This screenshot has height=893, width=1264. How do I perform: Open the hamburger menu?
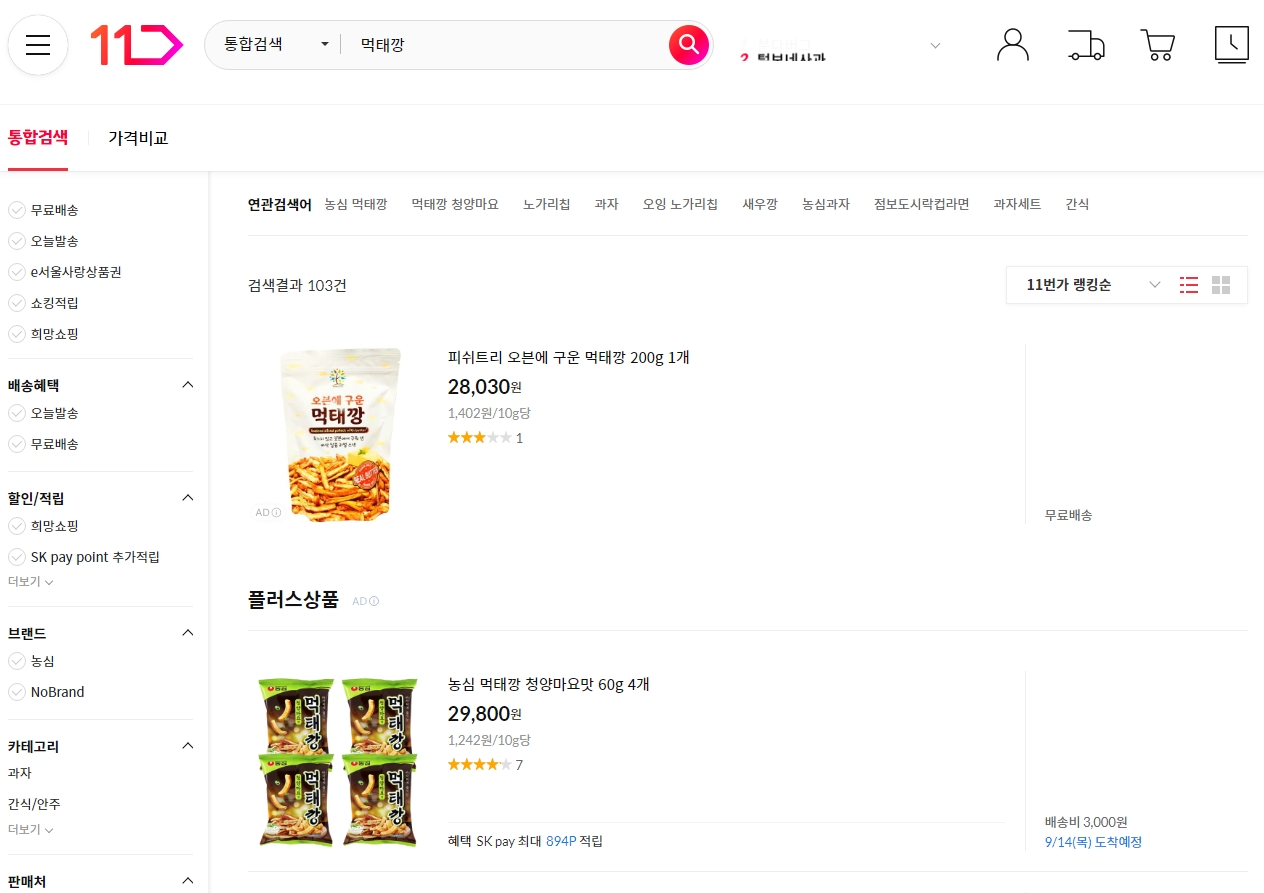tap(38, 45)
